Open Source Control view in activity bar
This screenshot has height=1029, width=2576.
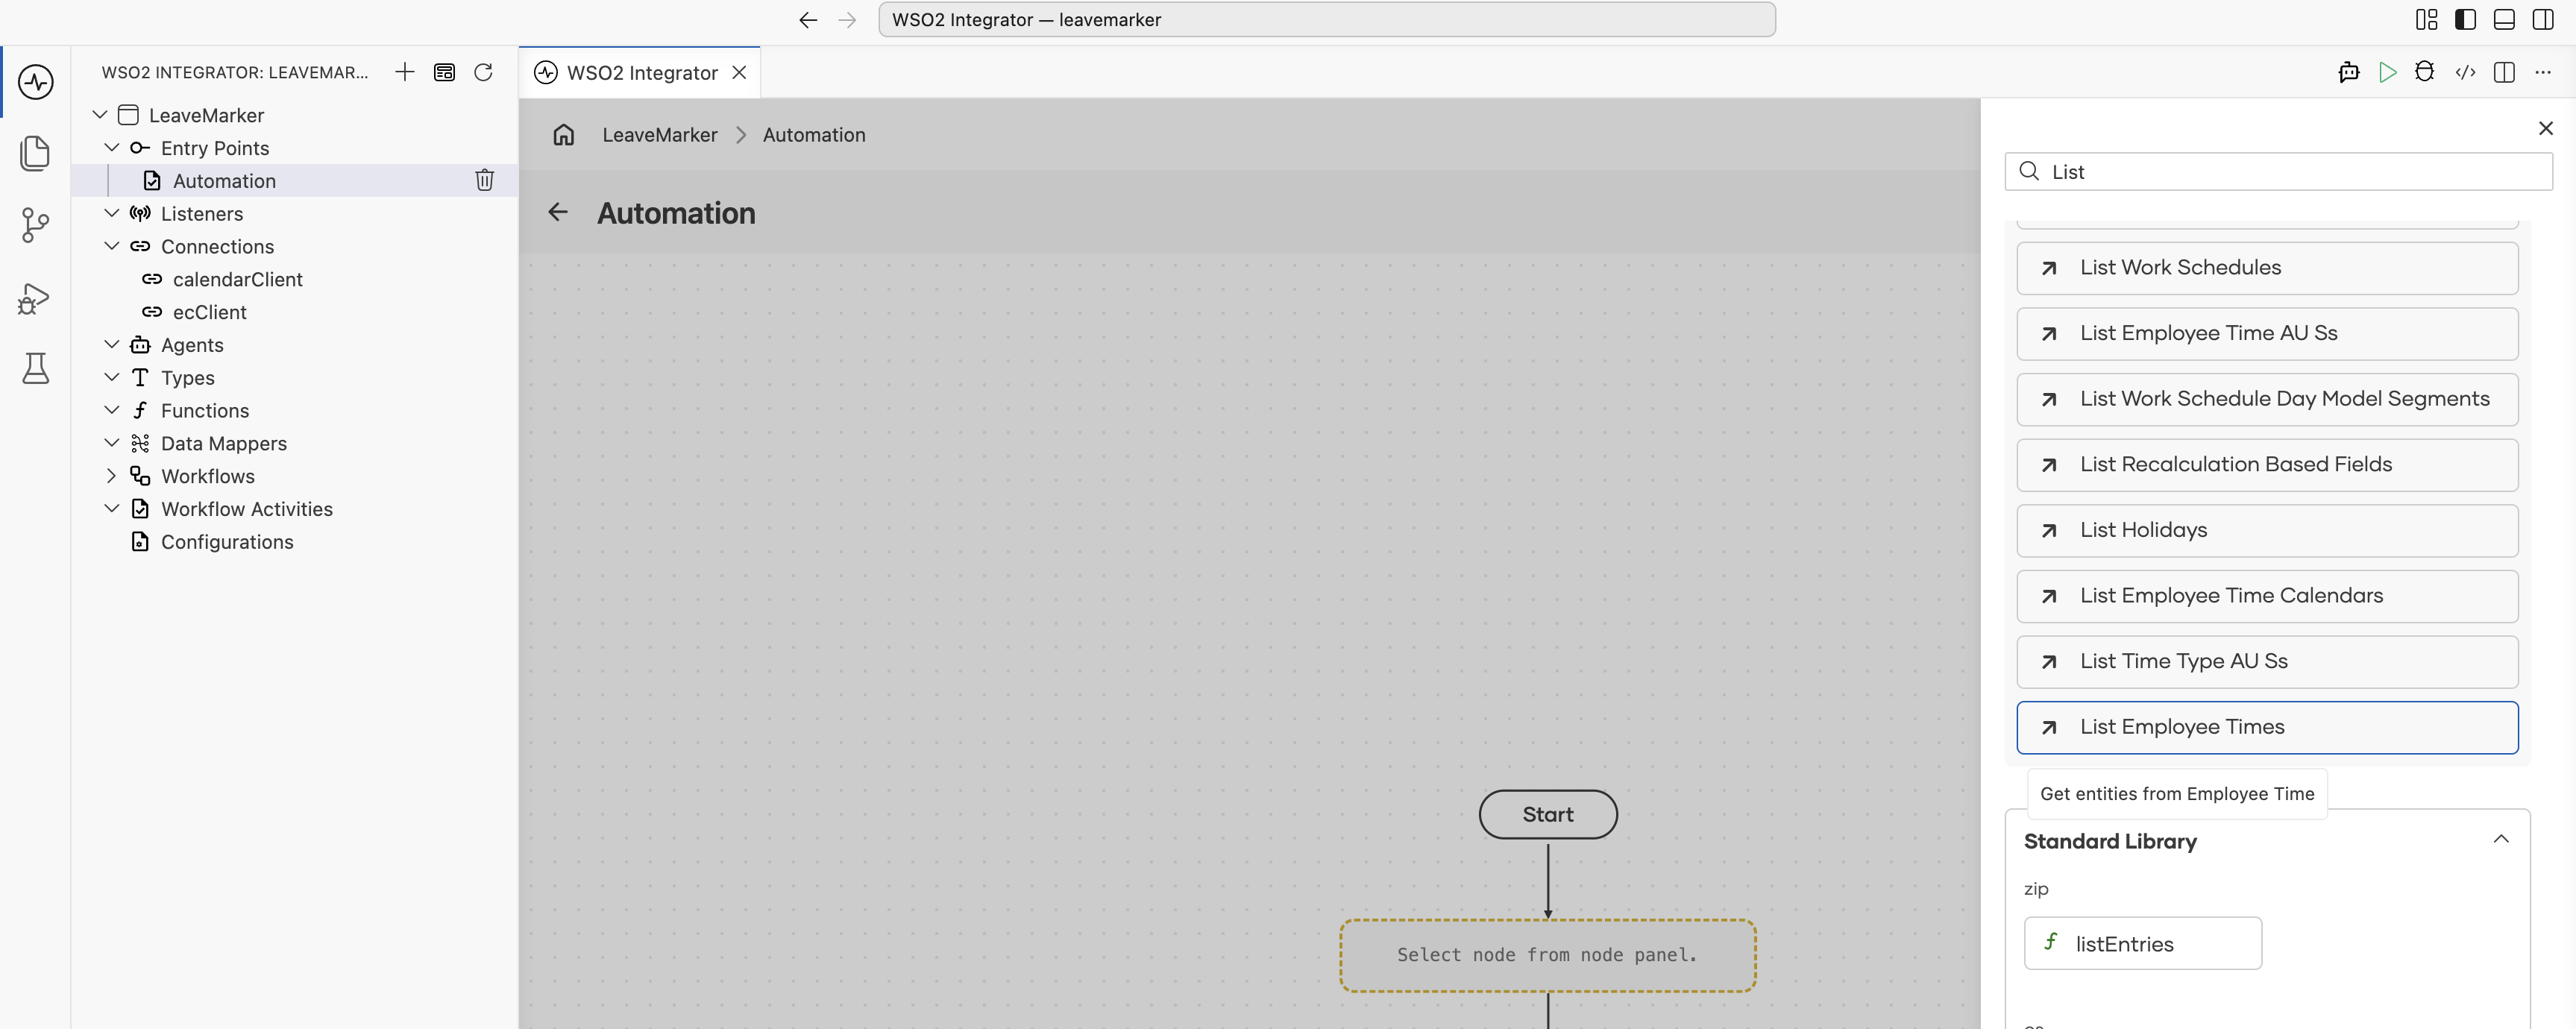click(36, 225)
